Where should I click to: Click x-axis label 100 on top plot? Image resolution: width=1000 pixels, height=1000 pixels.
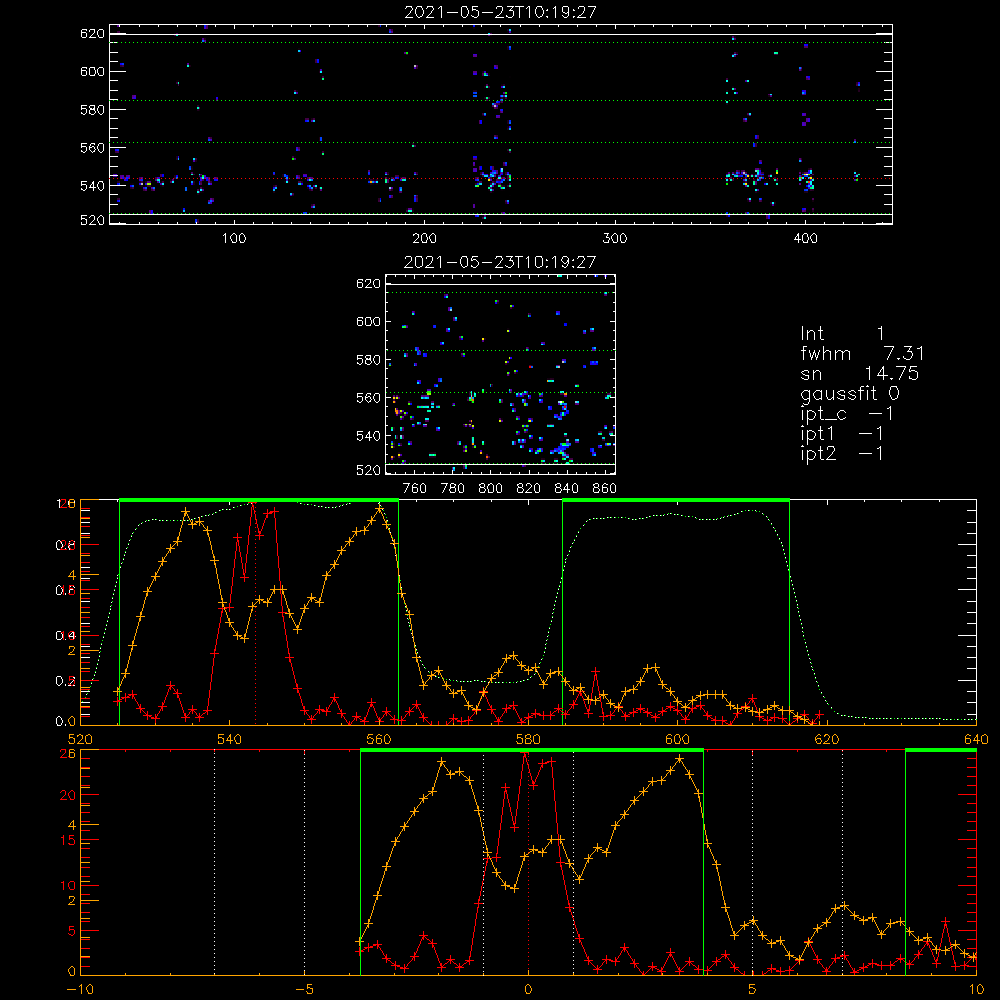click(234, 239)
